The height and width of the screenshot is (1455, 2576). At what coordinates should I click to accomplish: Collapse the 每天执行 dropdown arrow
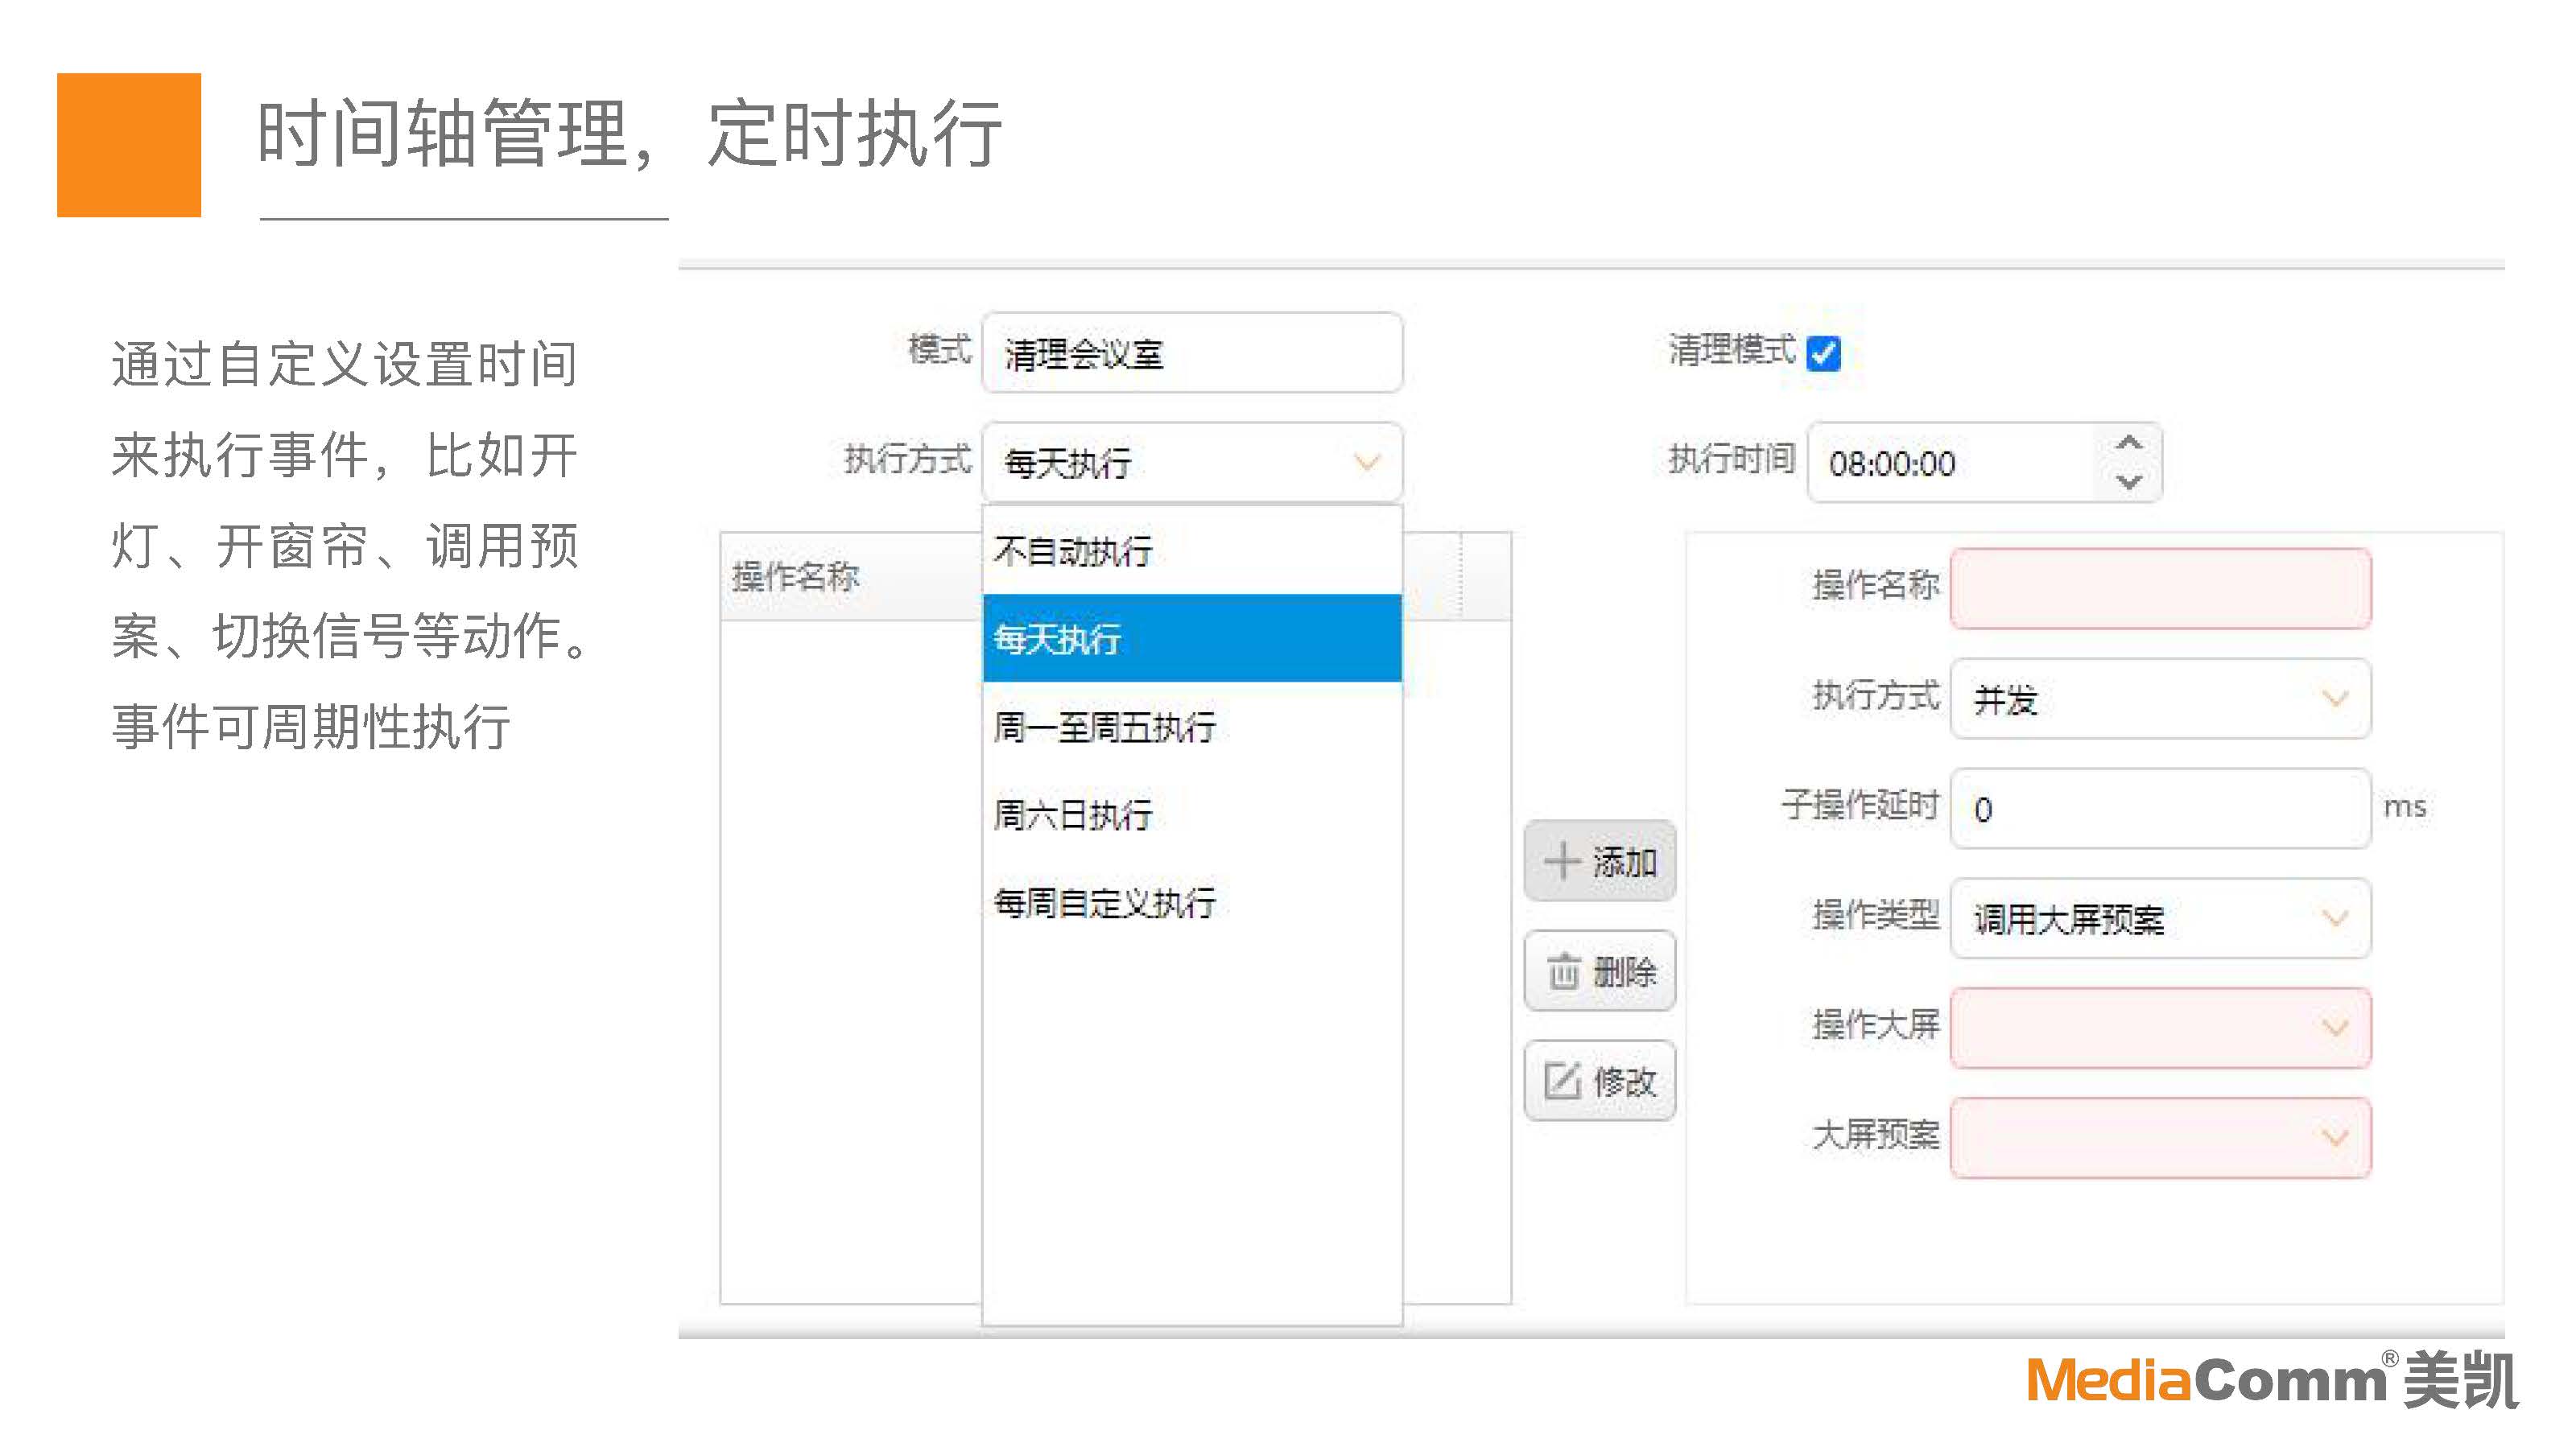click(1367, 462)
